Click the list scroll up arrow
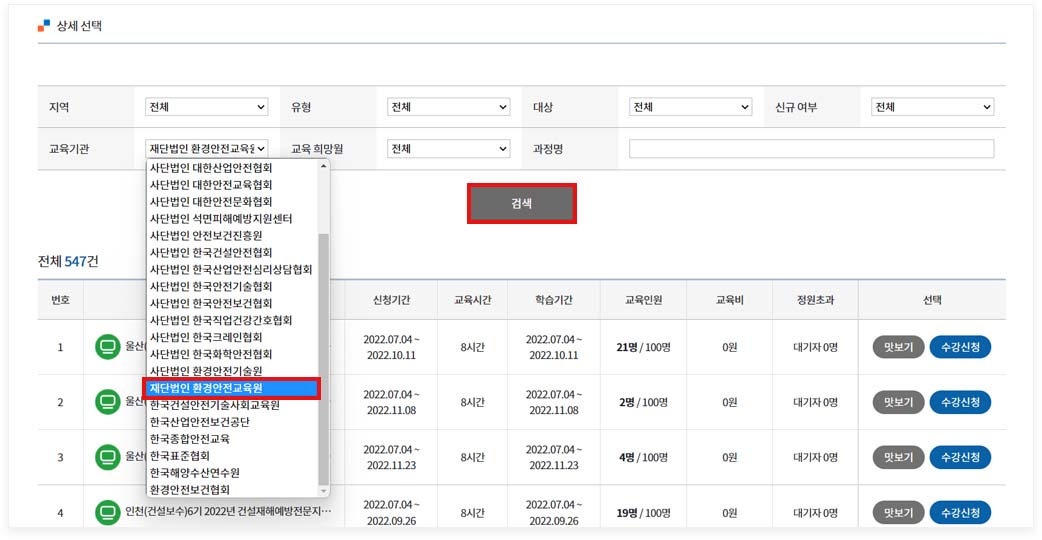Image resolution: width=1042 pixels, height=540 pixels. (x=324, y=166)
